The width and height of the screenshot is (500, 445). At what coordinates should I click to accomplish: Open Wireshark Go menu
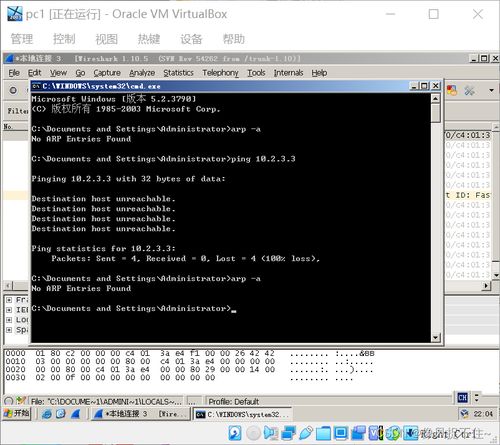(80, 73)
